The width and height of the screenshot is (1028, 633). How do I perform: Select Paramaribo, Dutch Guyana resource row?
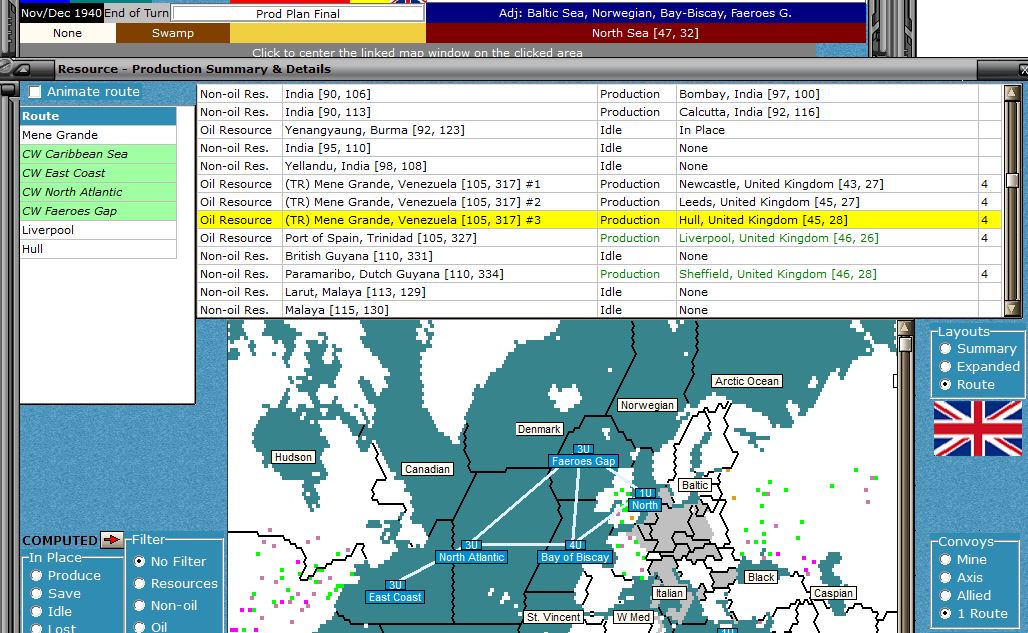599,274
